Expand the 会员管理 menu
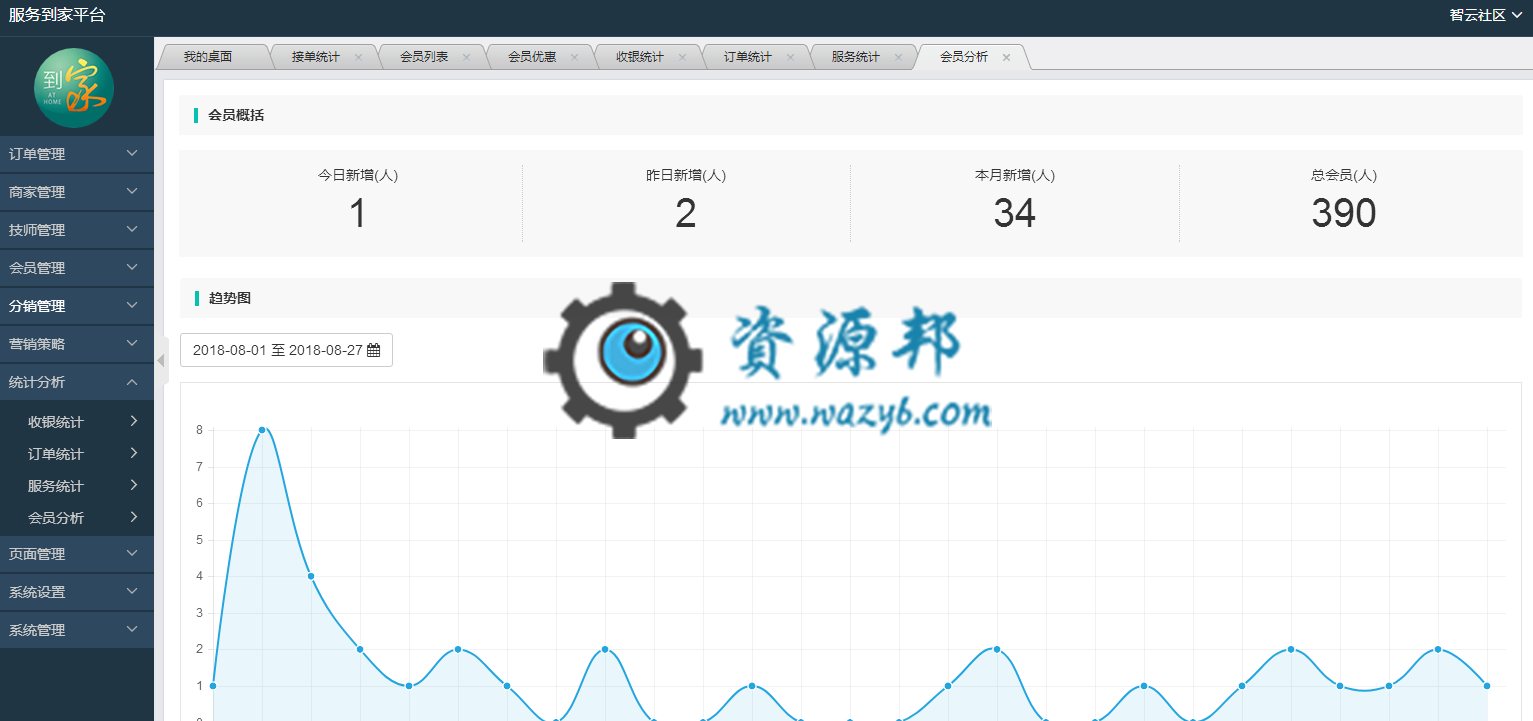The width and height of the screenshot is (1533, 721). click(x=77, y=268)
